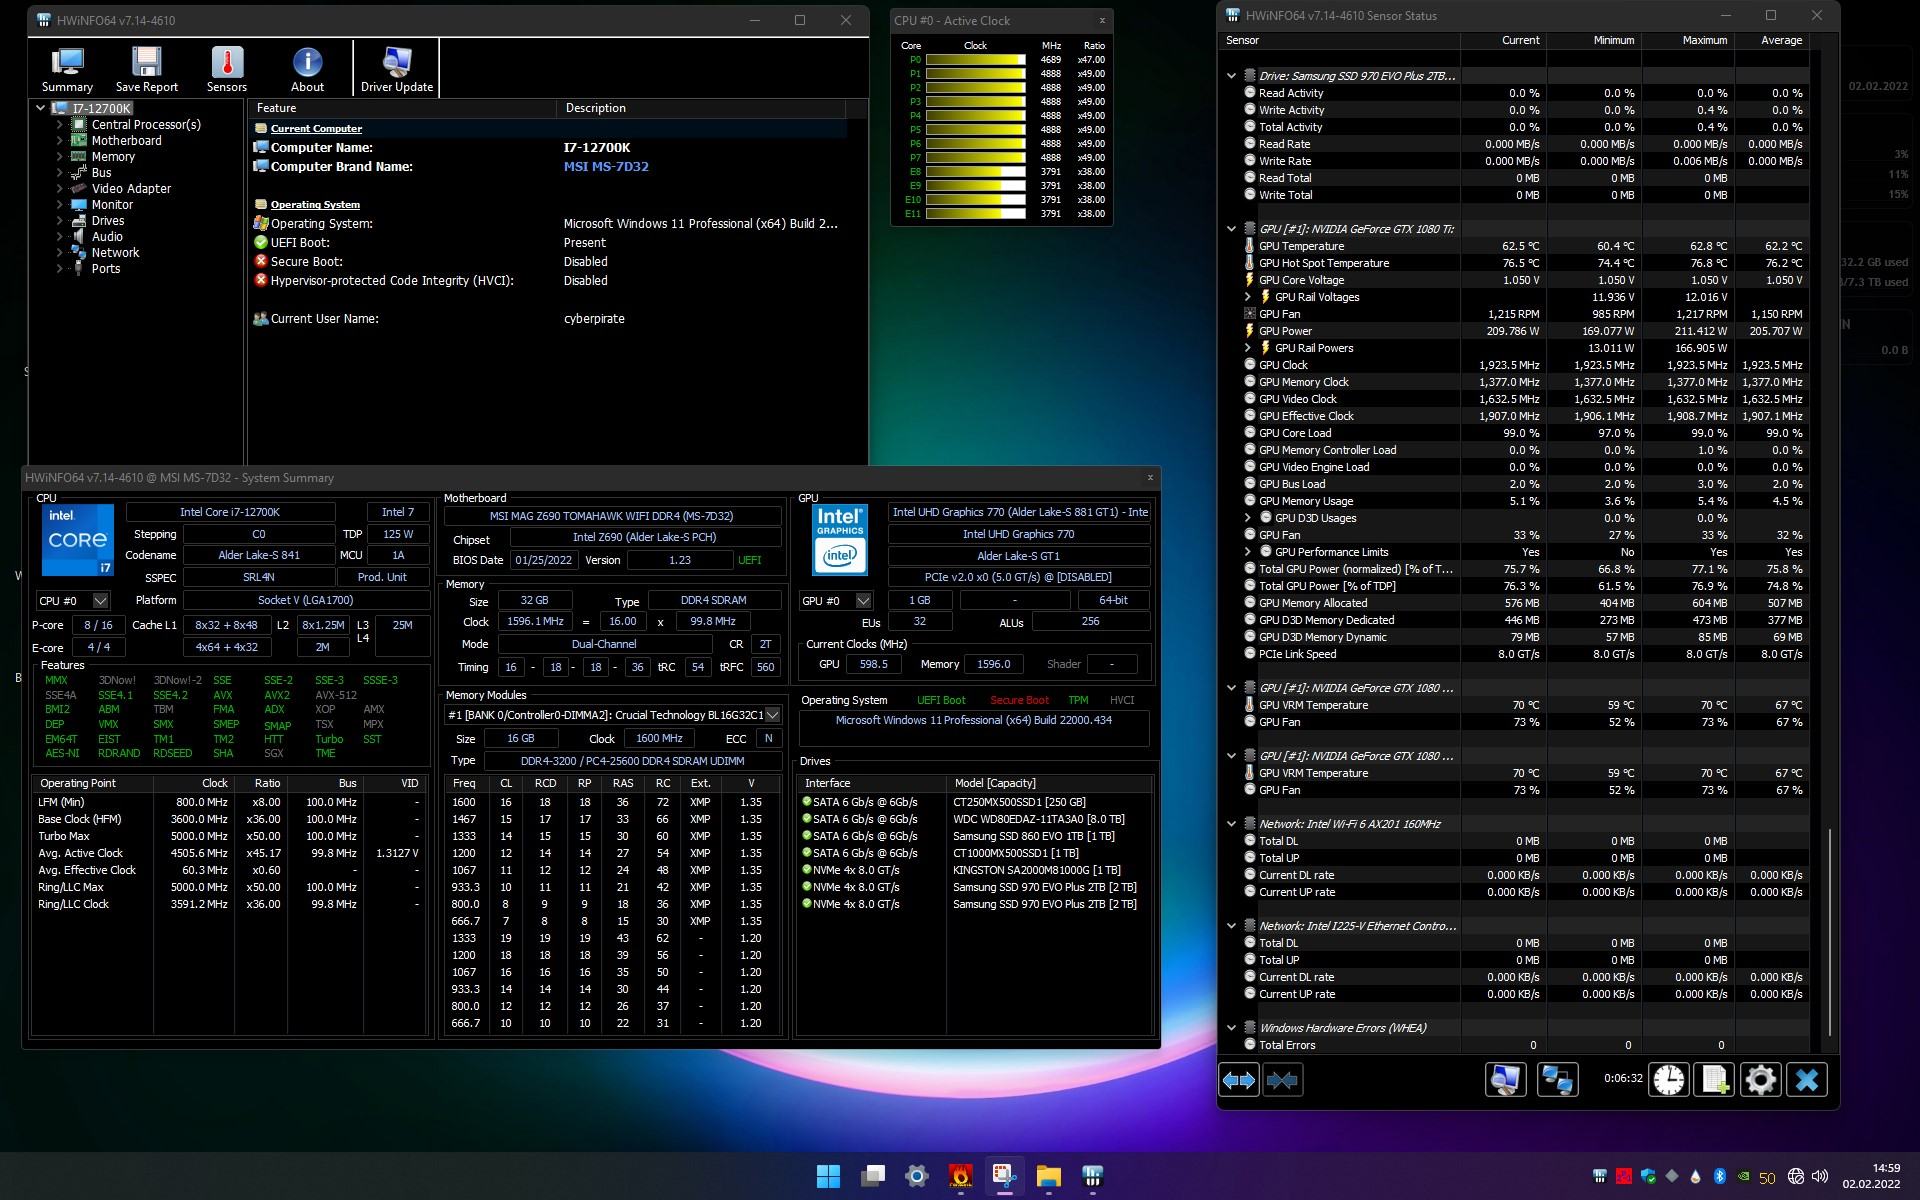The width and height of the screenshot is (1920, 1200).
Task: Click the Operating System section link
Action: [x=315, y=205]
